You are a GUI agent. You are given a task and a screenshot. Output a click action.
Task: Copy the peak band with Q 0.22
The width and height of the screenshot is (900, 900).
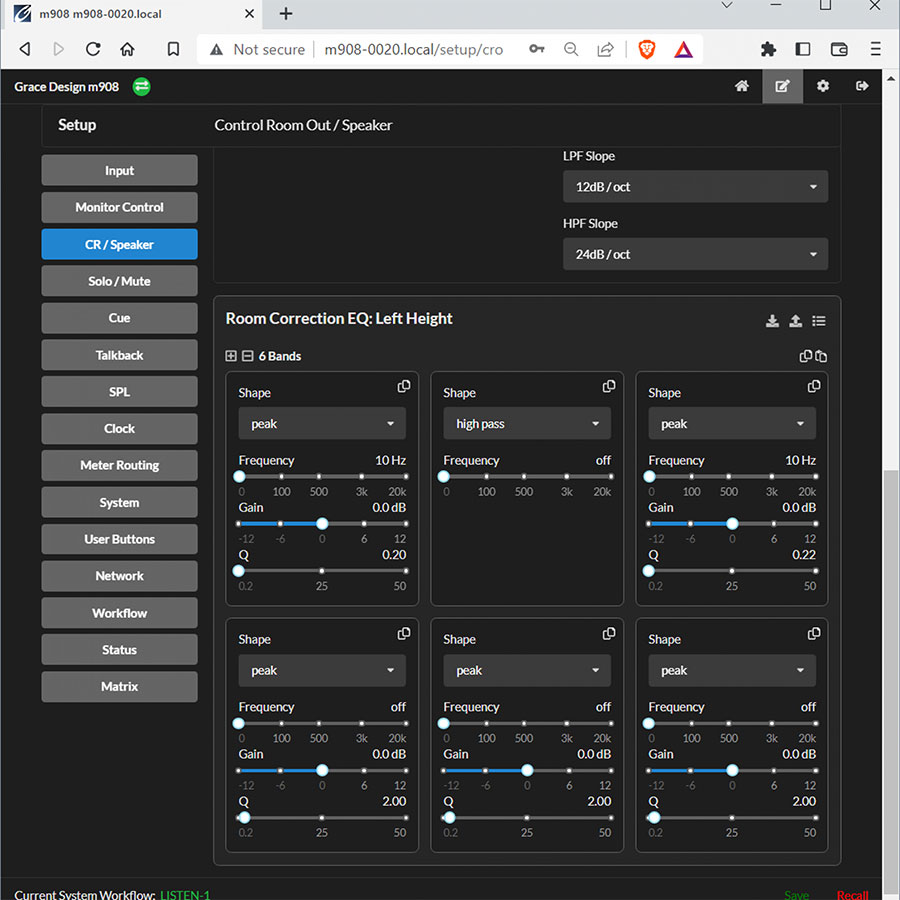[x=813, y=386]
